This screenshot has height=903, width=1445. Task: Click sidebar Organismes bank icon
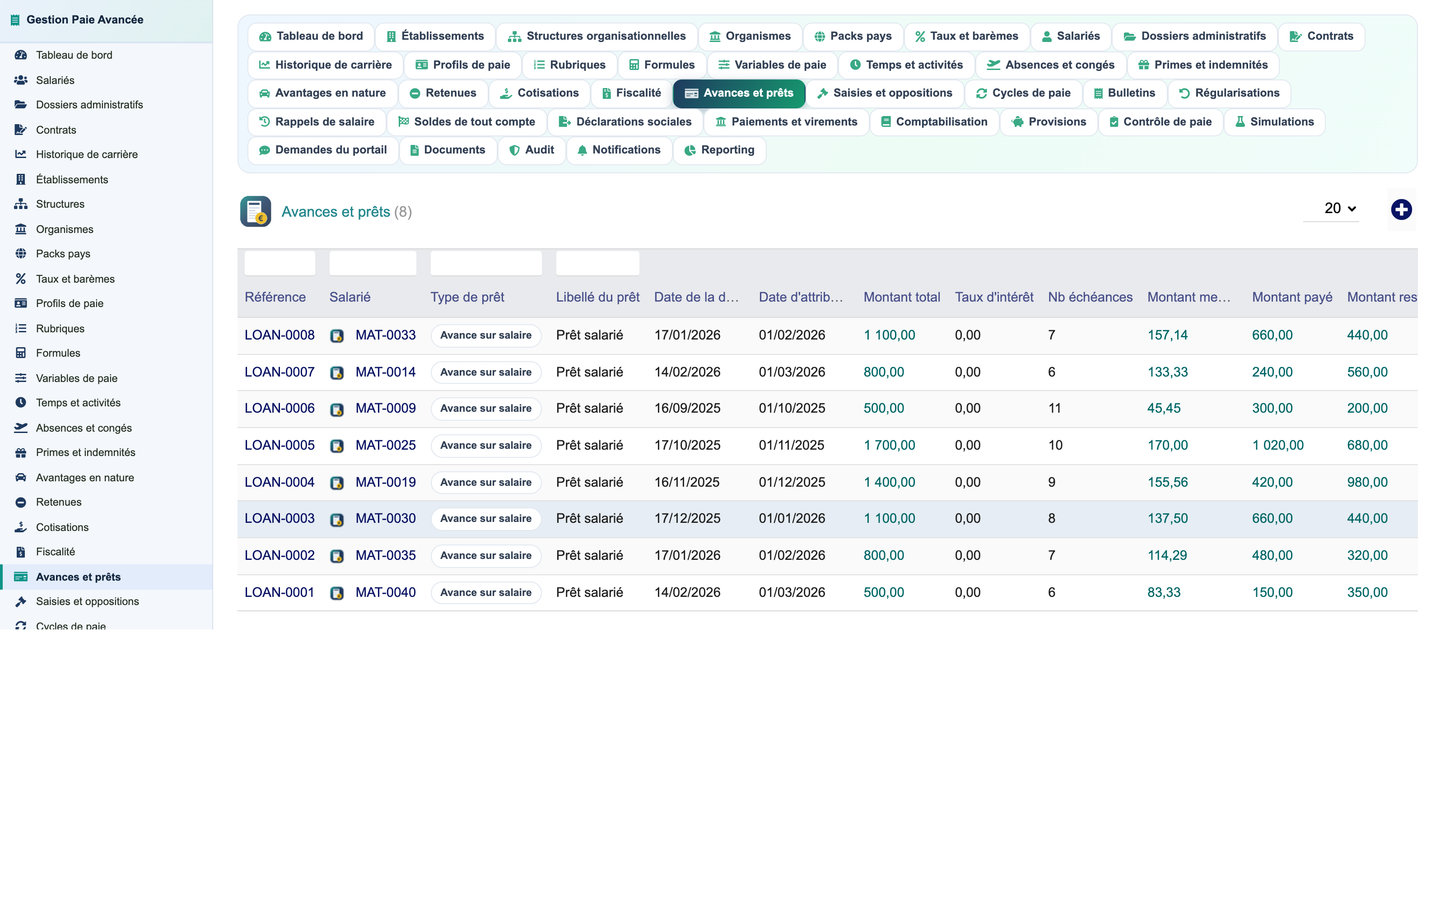[x=20, y=229]
